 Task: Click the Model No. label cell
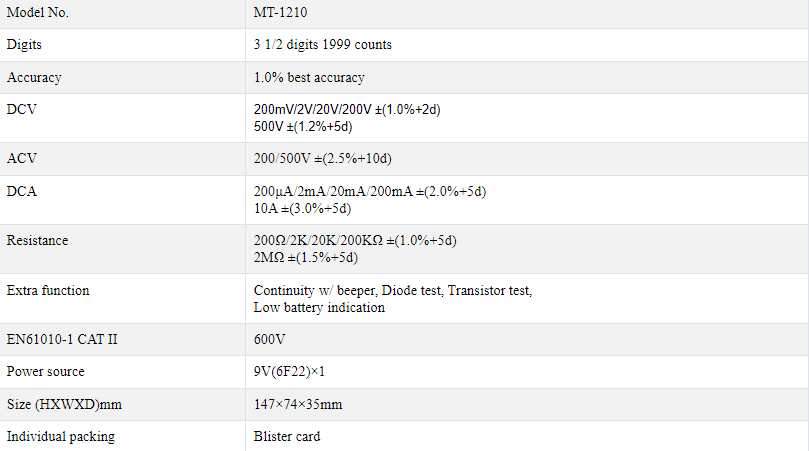122,13
